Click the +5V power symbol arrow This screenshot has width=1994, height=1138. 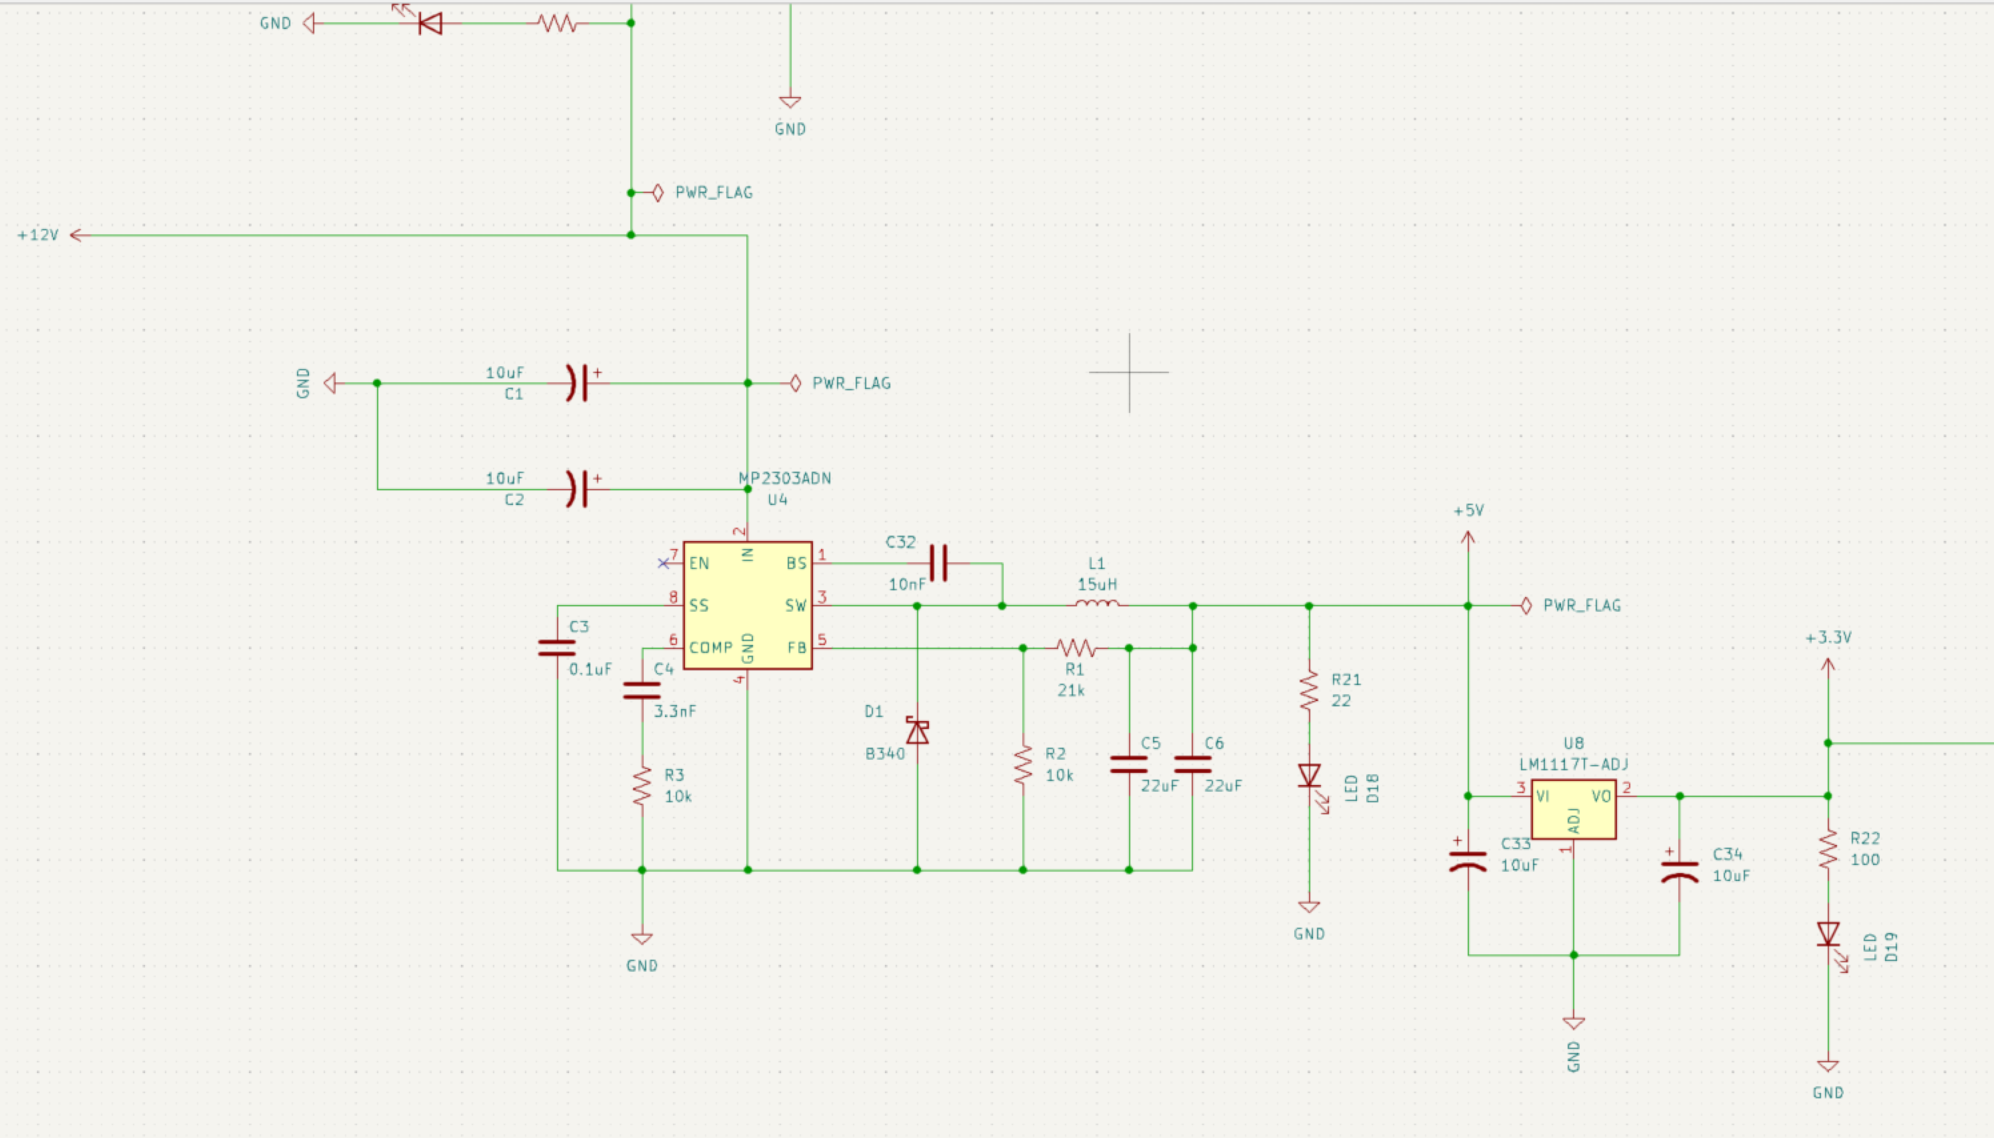pyautogui.click(x=1468, y=540)
